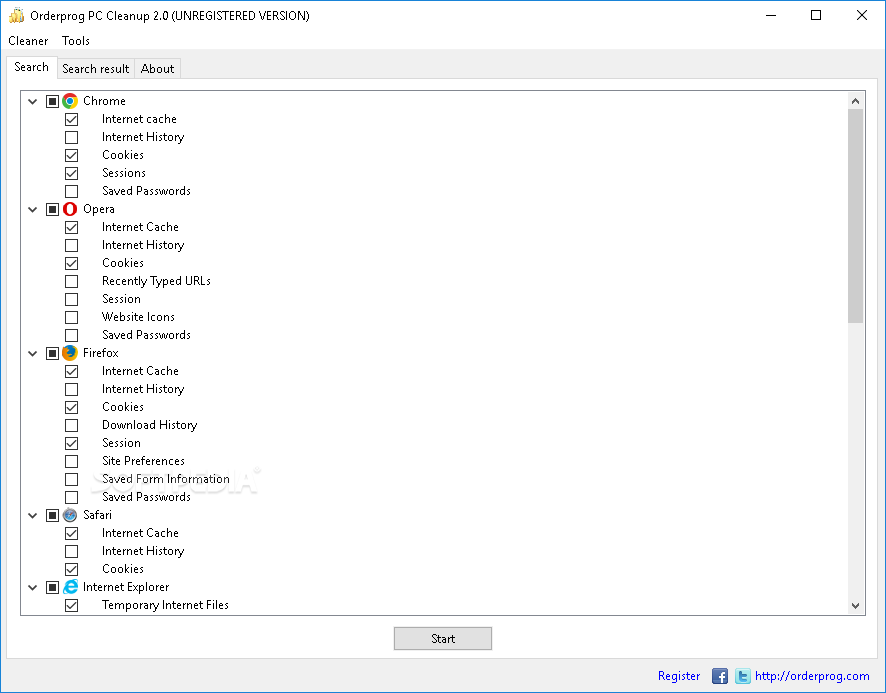Viewport: 886px width, 693px height.
Task: Uncheck Chrome Cookies
Action: click(x=71, y=155)
